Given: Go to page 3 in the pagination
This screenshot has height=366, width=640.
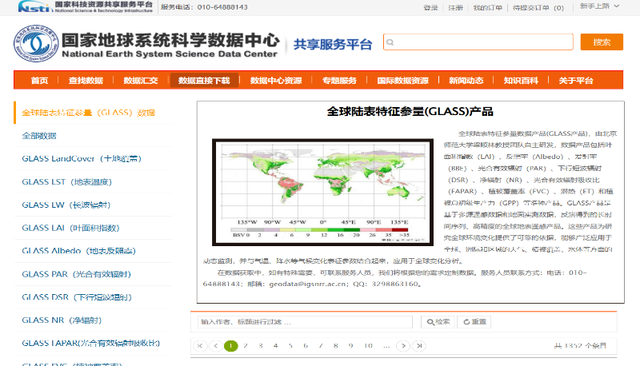Looking at the screenshot, I should pyautogui.click(x=261, y=346).
